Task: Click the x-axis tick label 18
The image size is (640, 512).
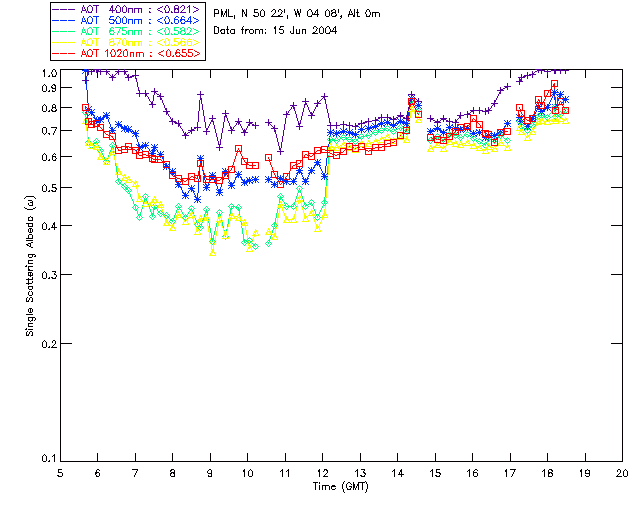Action: [x=547, y=473]
